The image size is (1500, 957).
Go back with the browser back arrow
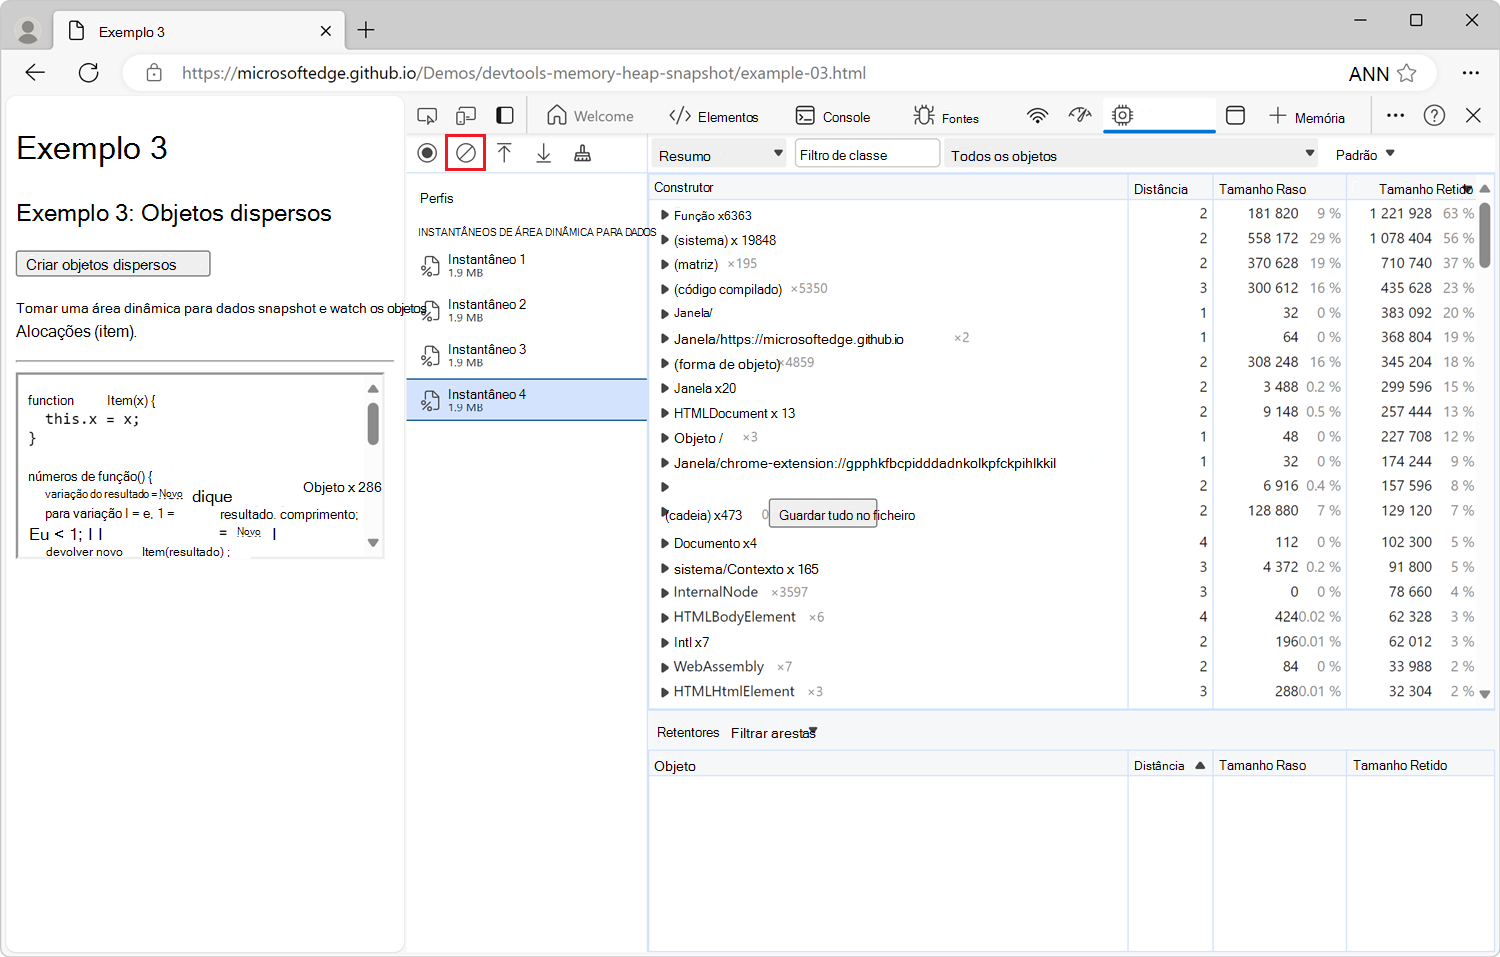coord(36,73)
